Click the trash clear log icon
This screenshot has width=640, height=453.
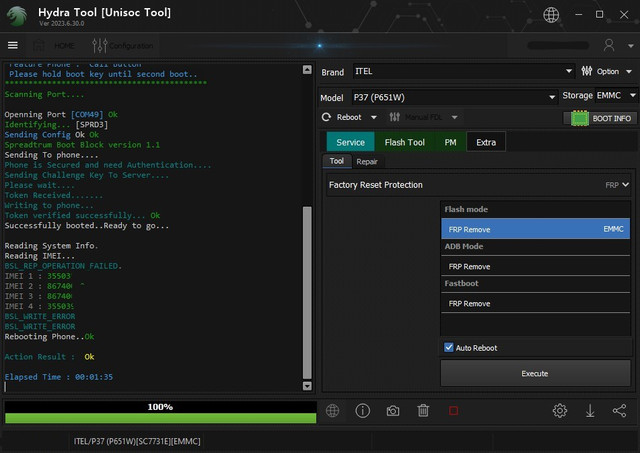(x=423, y=411)
